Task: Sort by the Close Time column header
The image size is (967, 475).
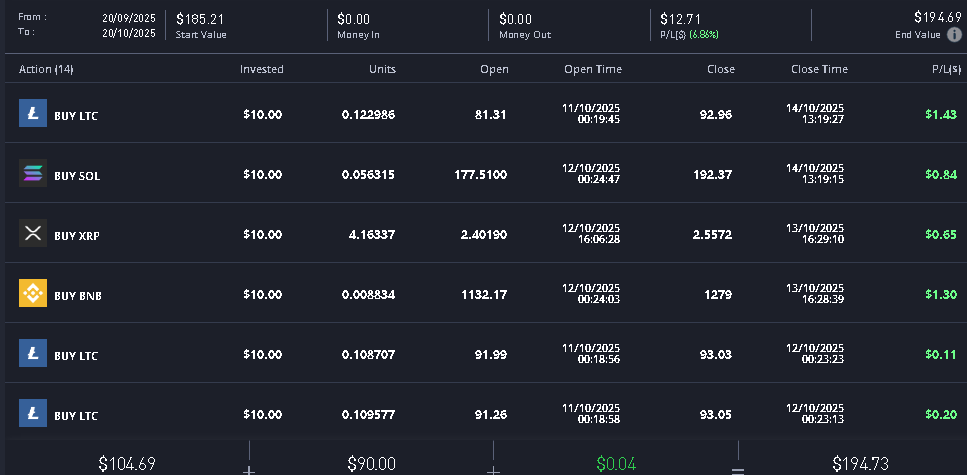Action: 819,69
